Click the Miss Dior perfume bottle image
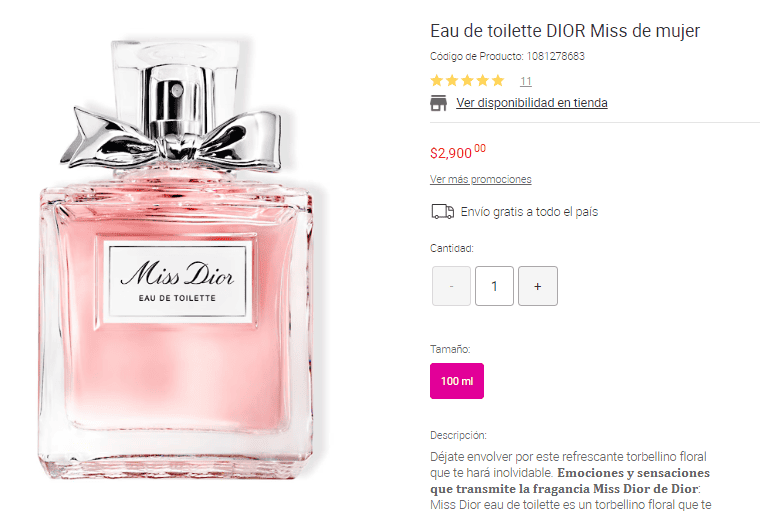This screenshot has width=770, height=511. pyautogui.click(x=177, y=258)
